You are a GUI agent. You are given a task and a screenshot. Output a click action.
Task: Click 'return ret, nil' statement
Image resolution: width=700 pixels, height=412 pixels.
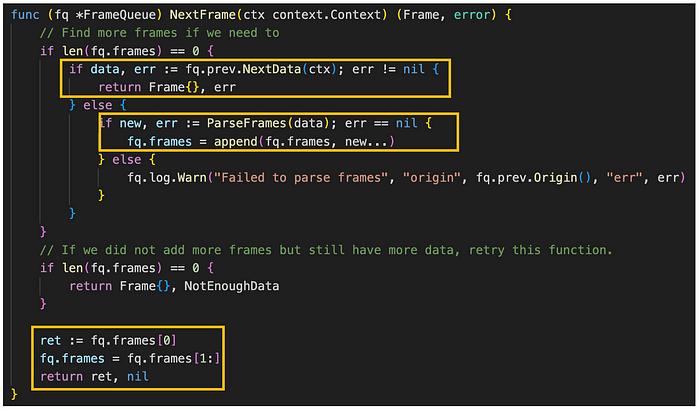point(94,377)
